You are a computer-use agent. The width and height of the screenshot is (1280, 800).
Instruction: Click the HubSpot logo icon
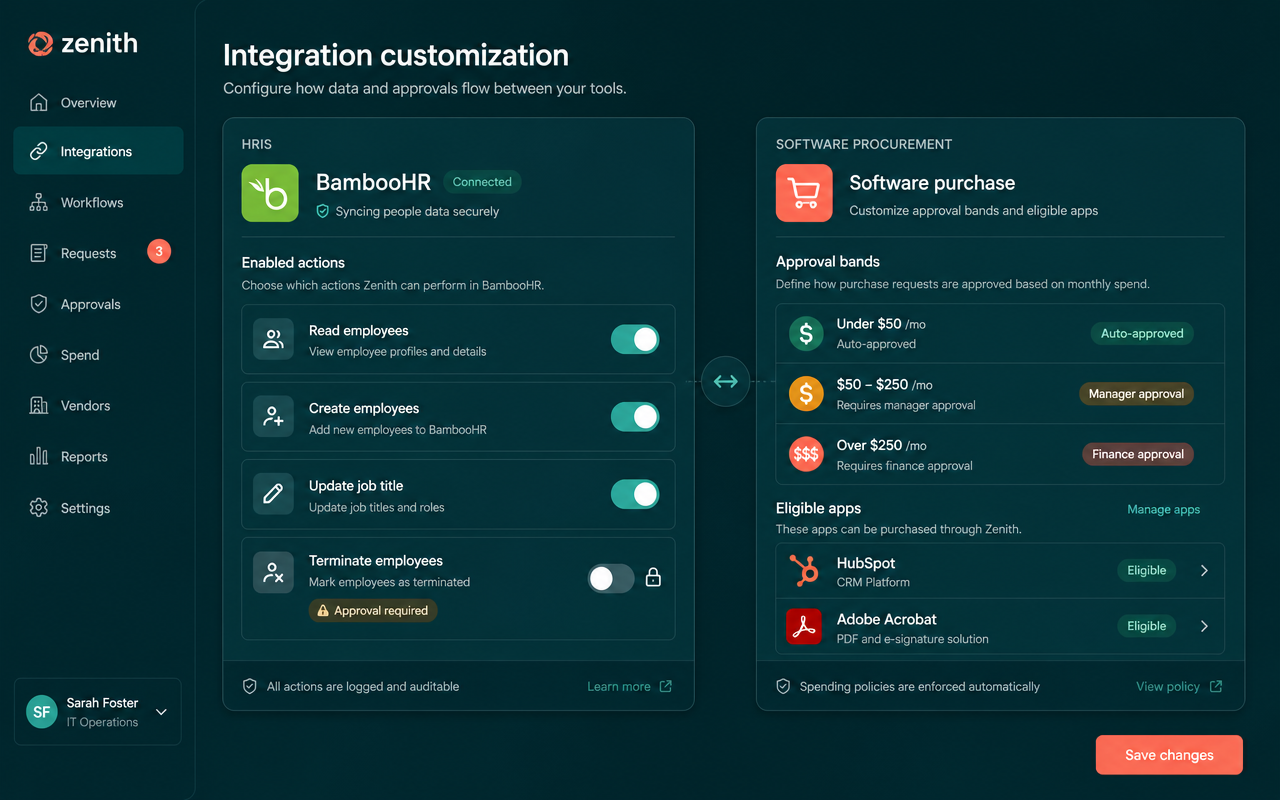[x=804, y=571]
